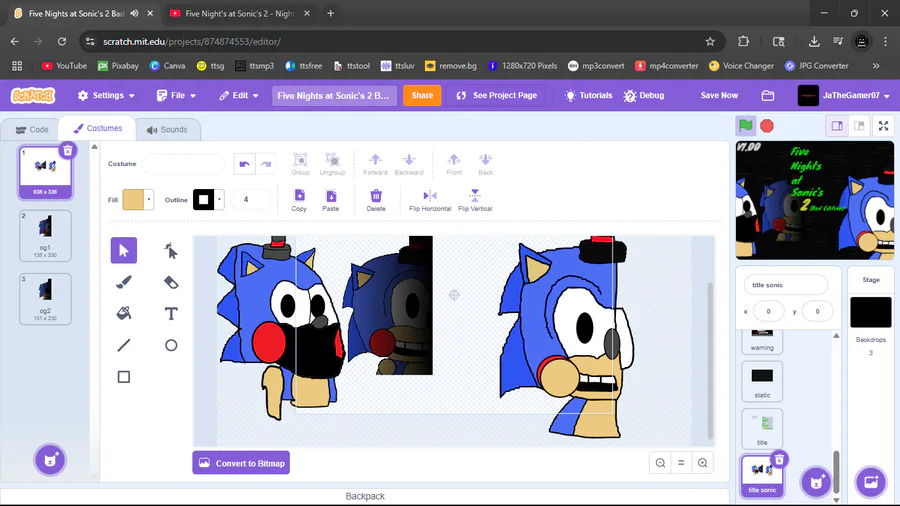Click the Delete trash icon
Image resolution: width=900 pixels, height=506 pixels.
[x=376, y=200]
